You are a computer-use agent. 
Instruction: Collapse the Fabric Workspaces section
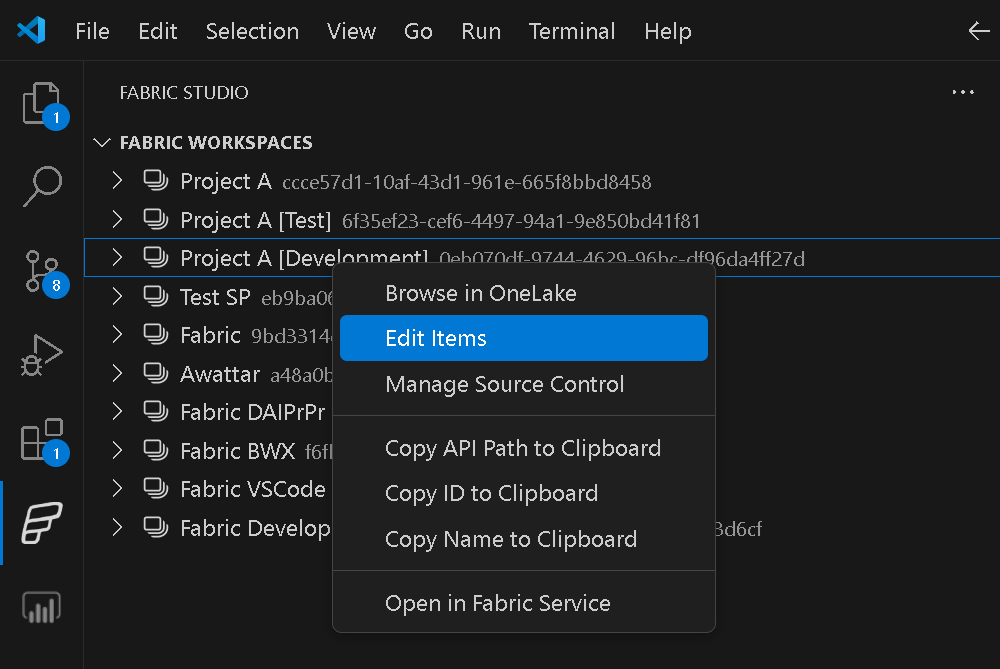[x=101, y=143]
